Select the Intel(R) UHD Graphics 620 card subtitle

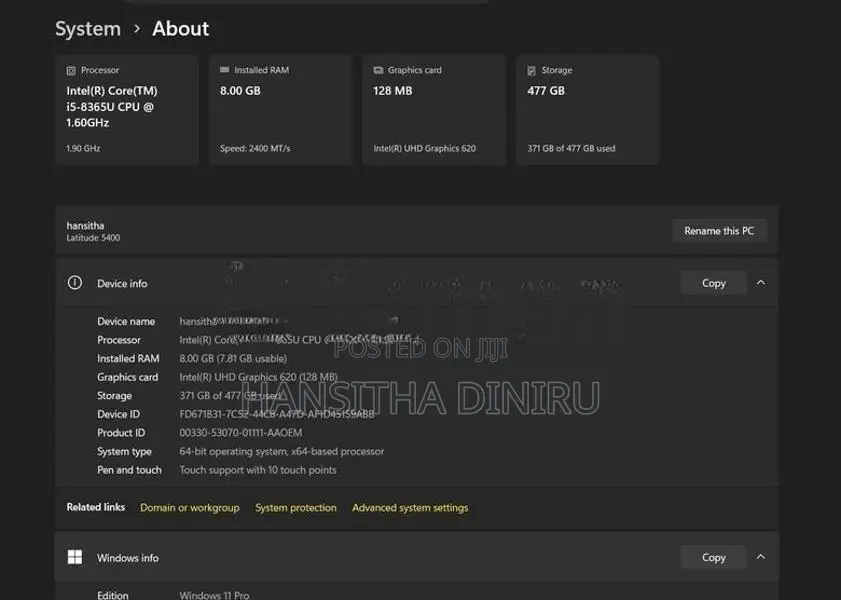[424, 149]
